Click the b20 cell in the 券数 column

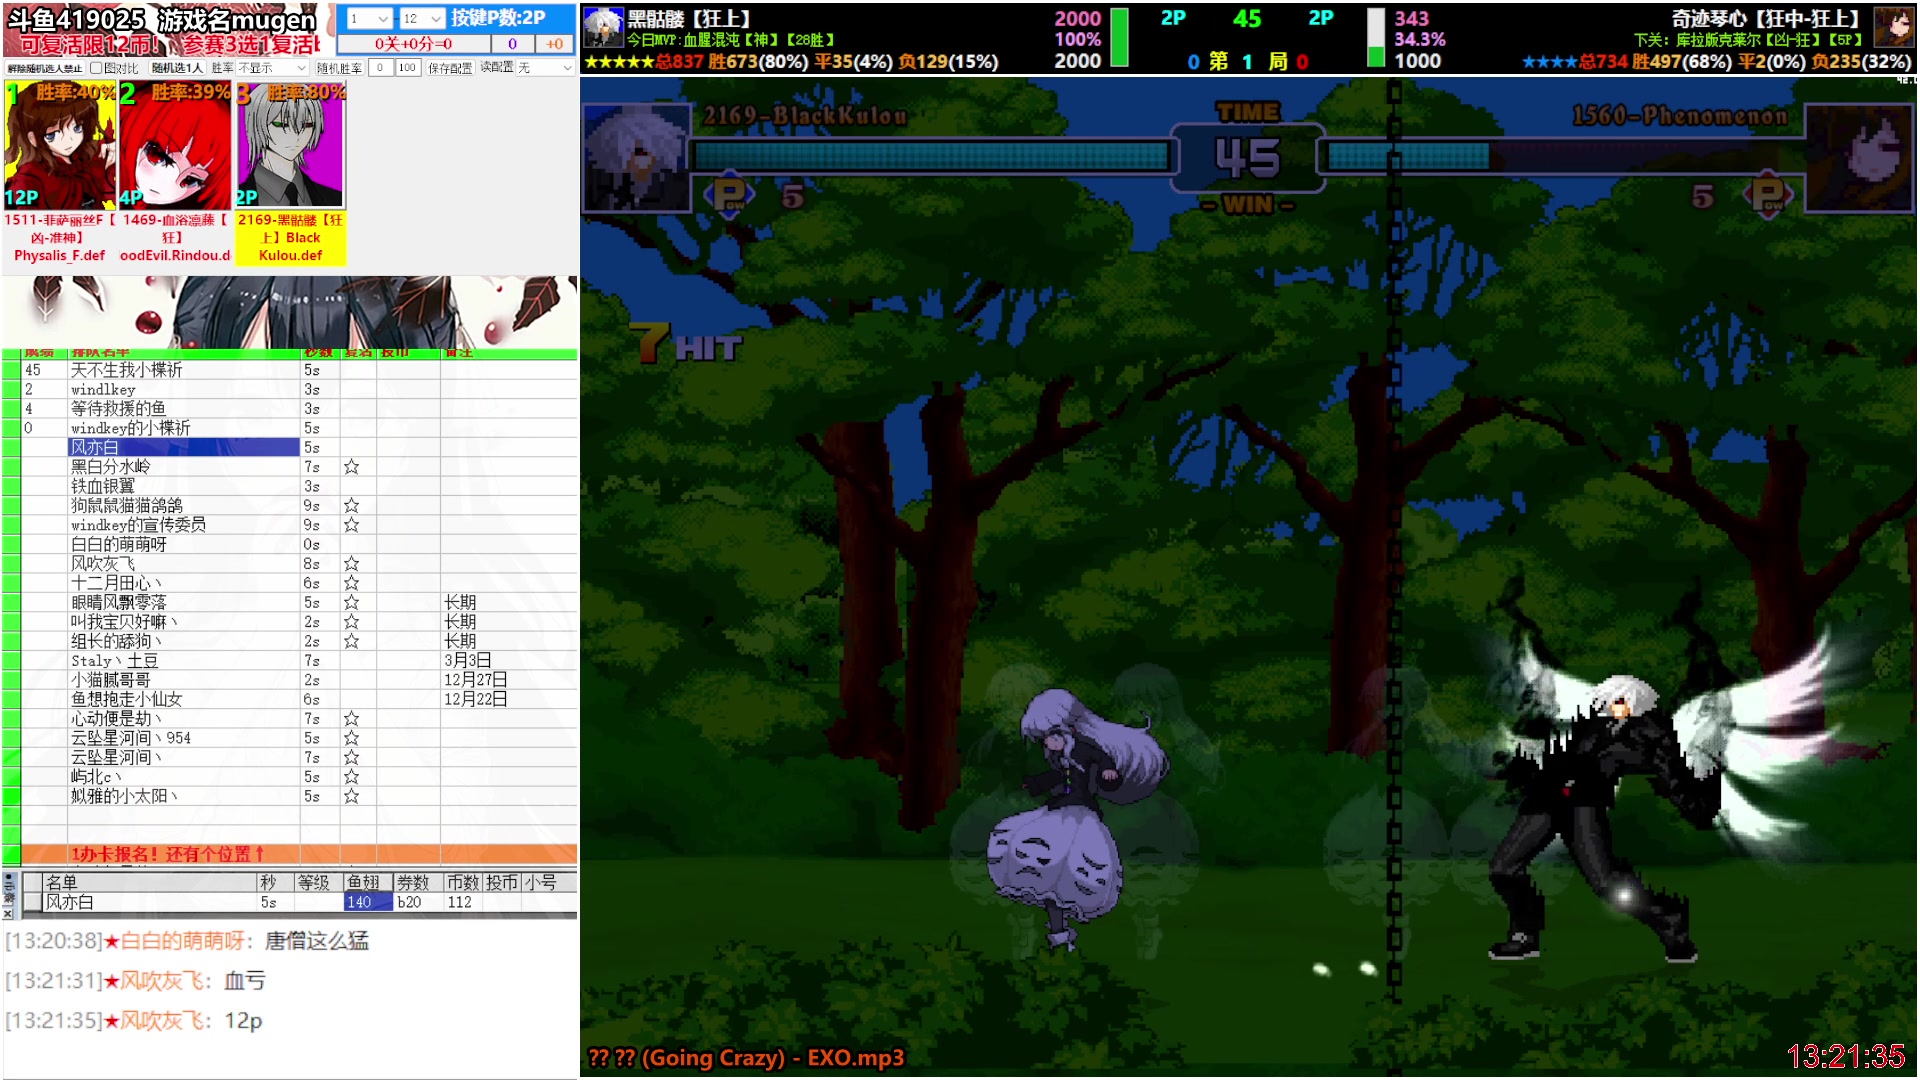pos(417,902)
